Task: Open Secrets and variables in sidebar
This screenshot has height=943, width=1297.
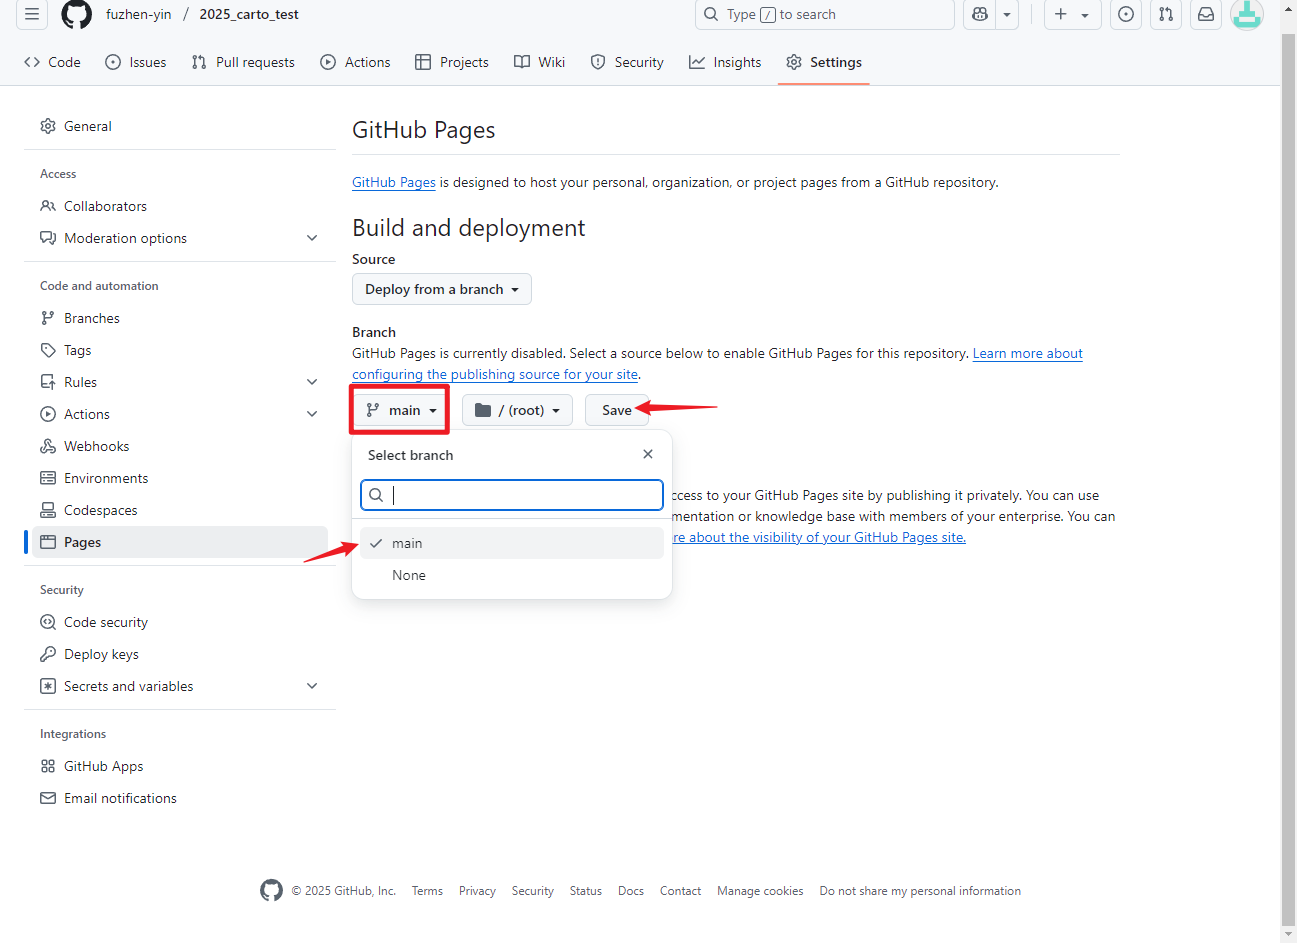Action: (x=180, y=686)
